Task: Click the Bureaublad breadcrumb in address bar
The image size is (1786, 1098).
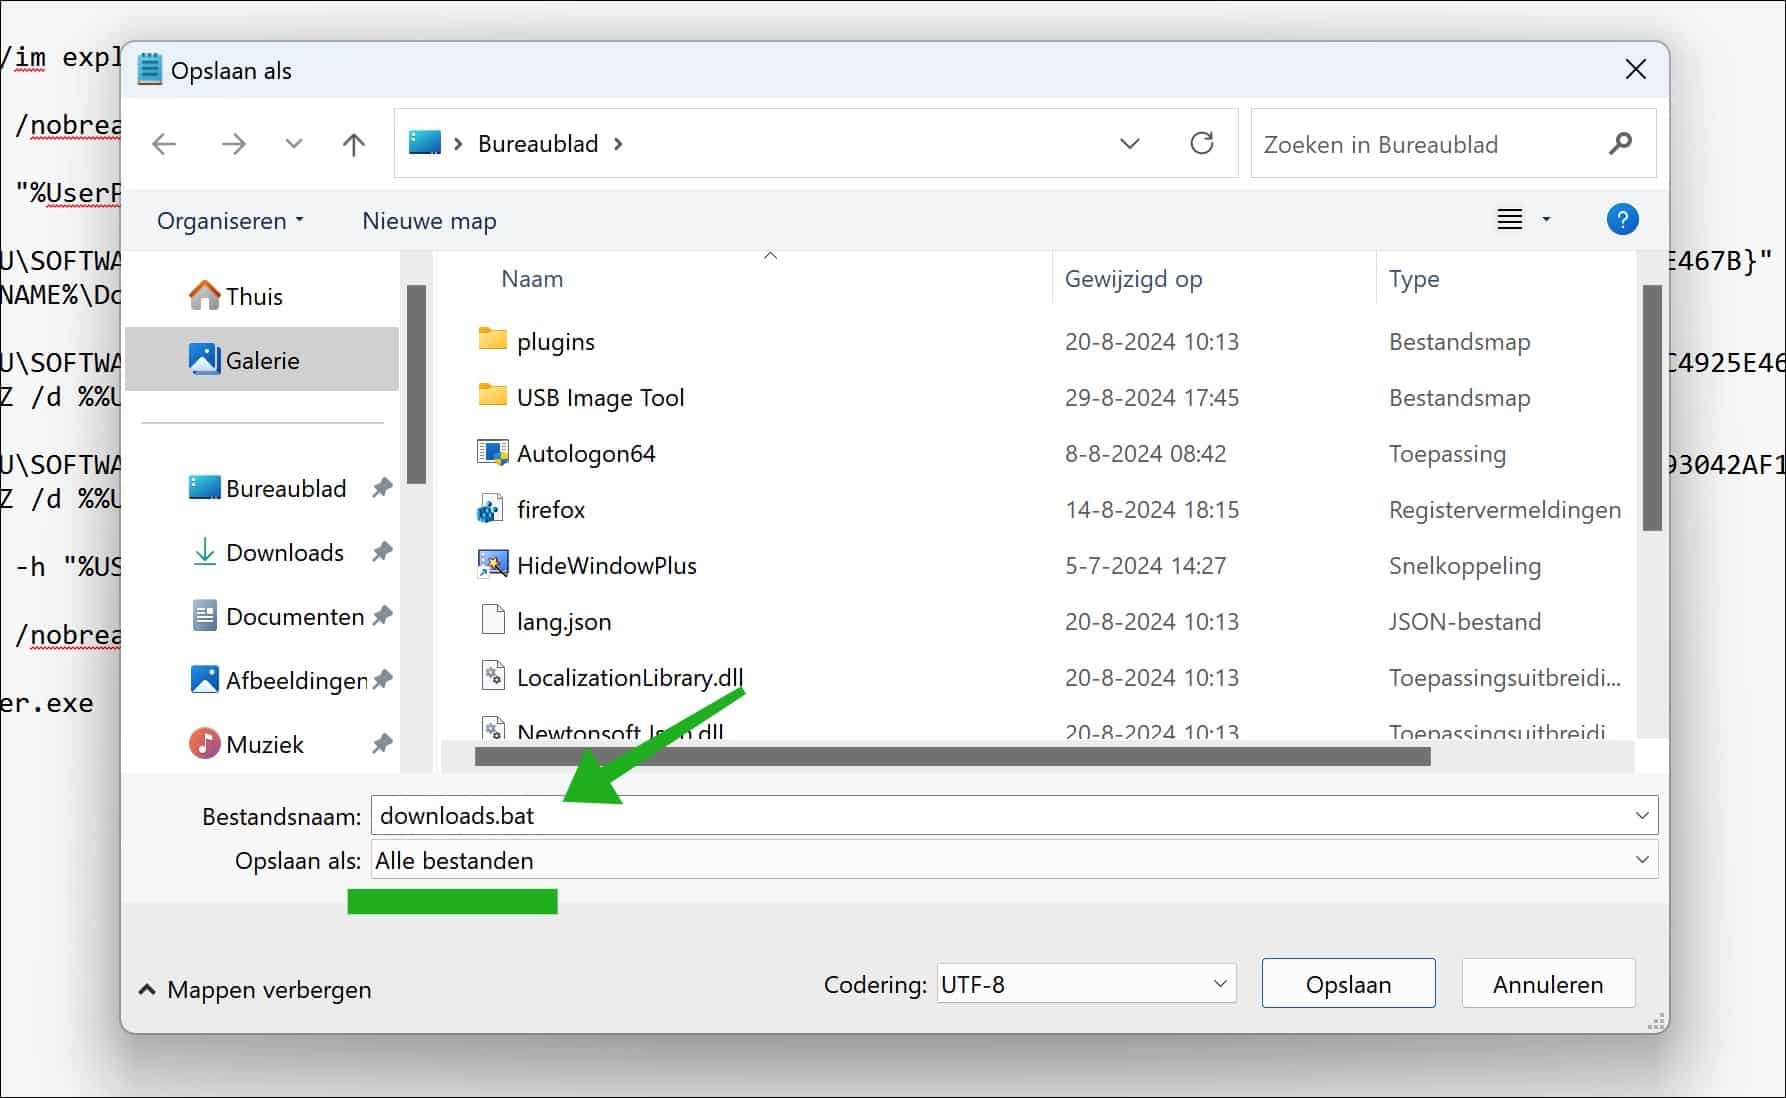Action: 536,143
